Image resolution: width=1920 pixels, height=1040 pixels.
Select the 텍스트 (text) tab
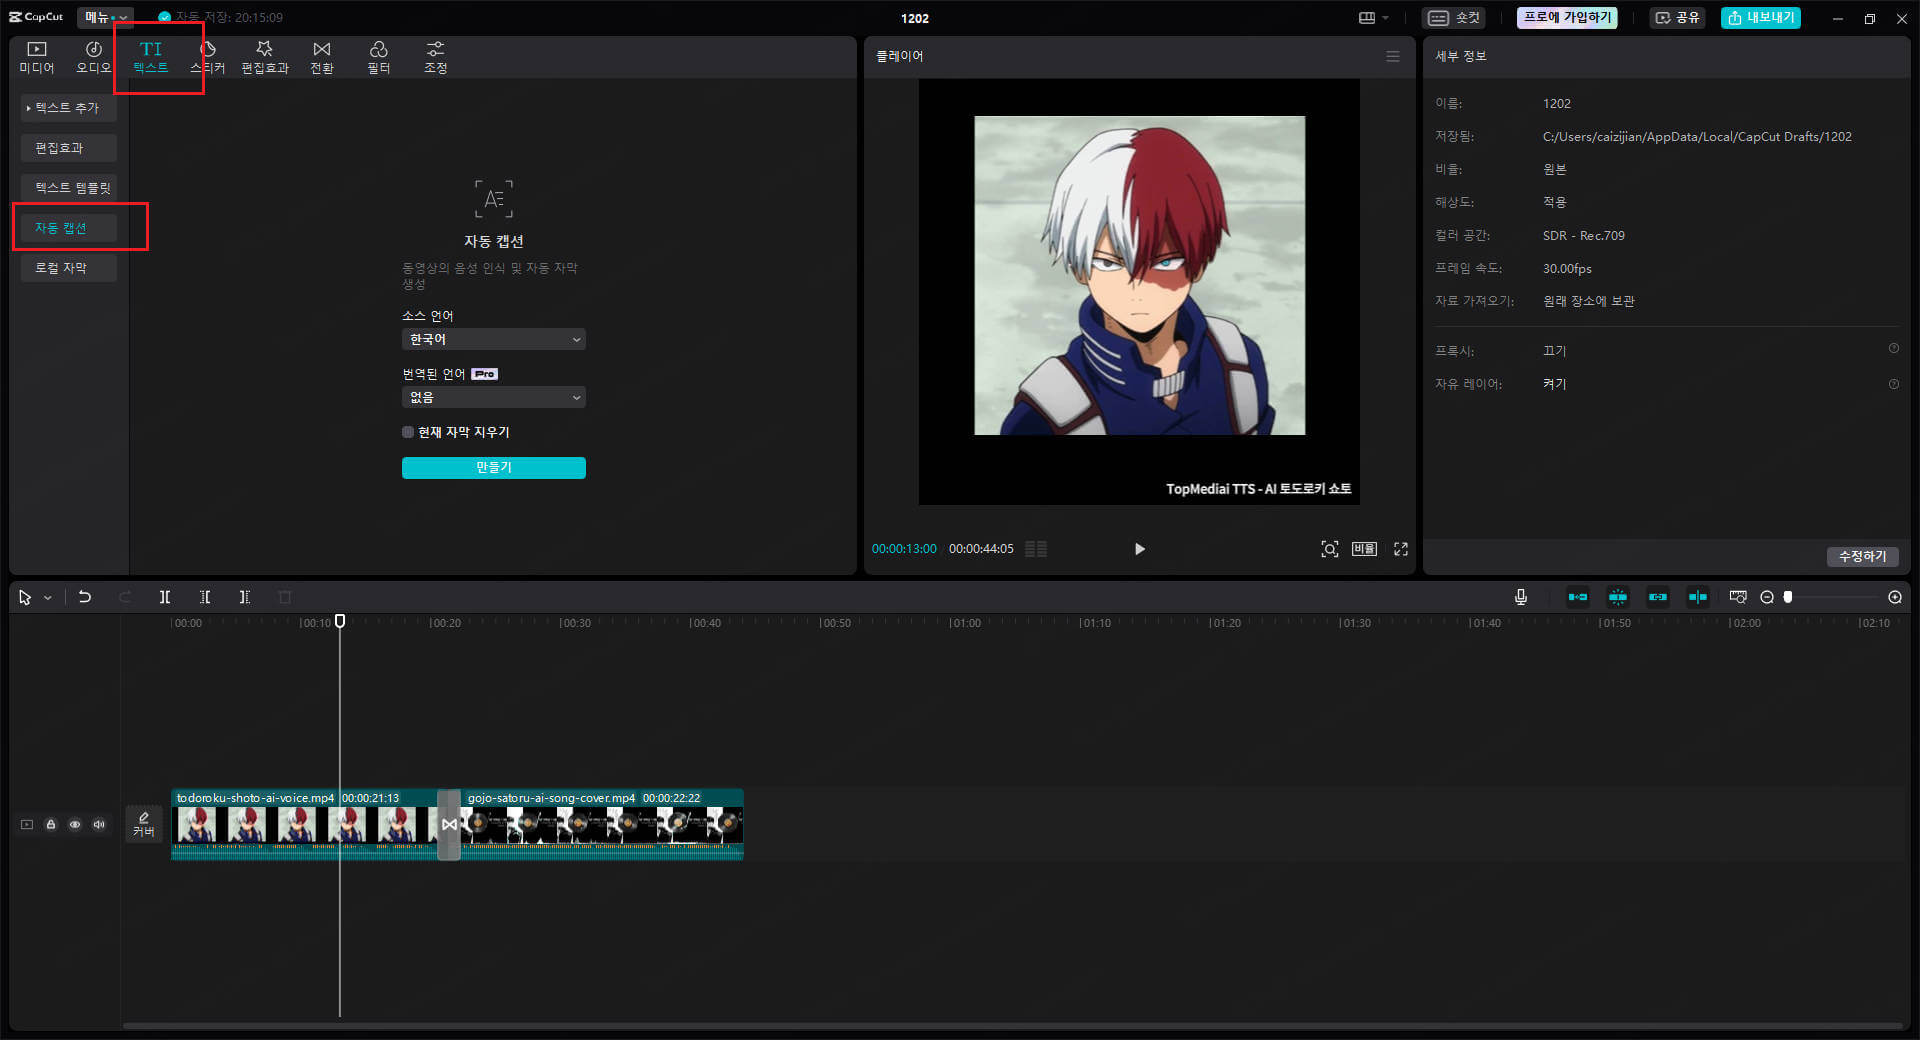point(151,57)
